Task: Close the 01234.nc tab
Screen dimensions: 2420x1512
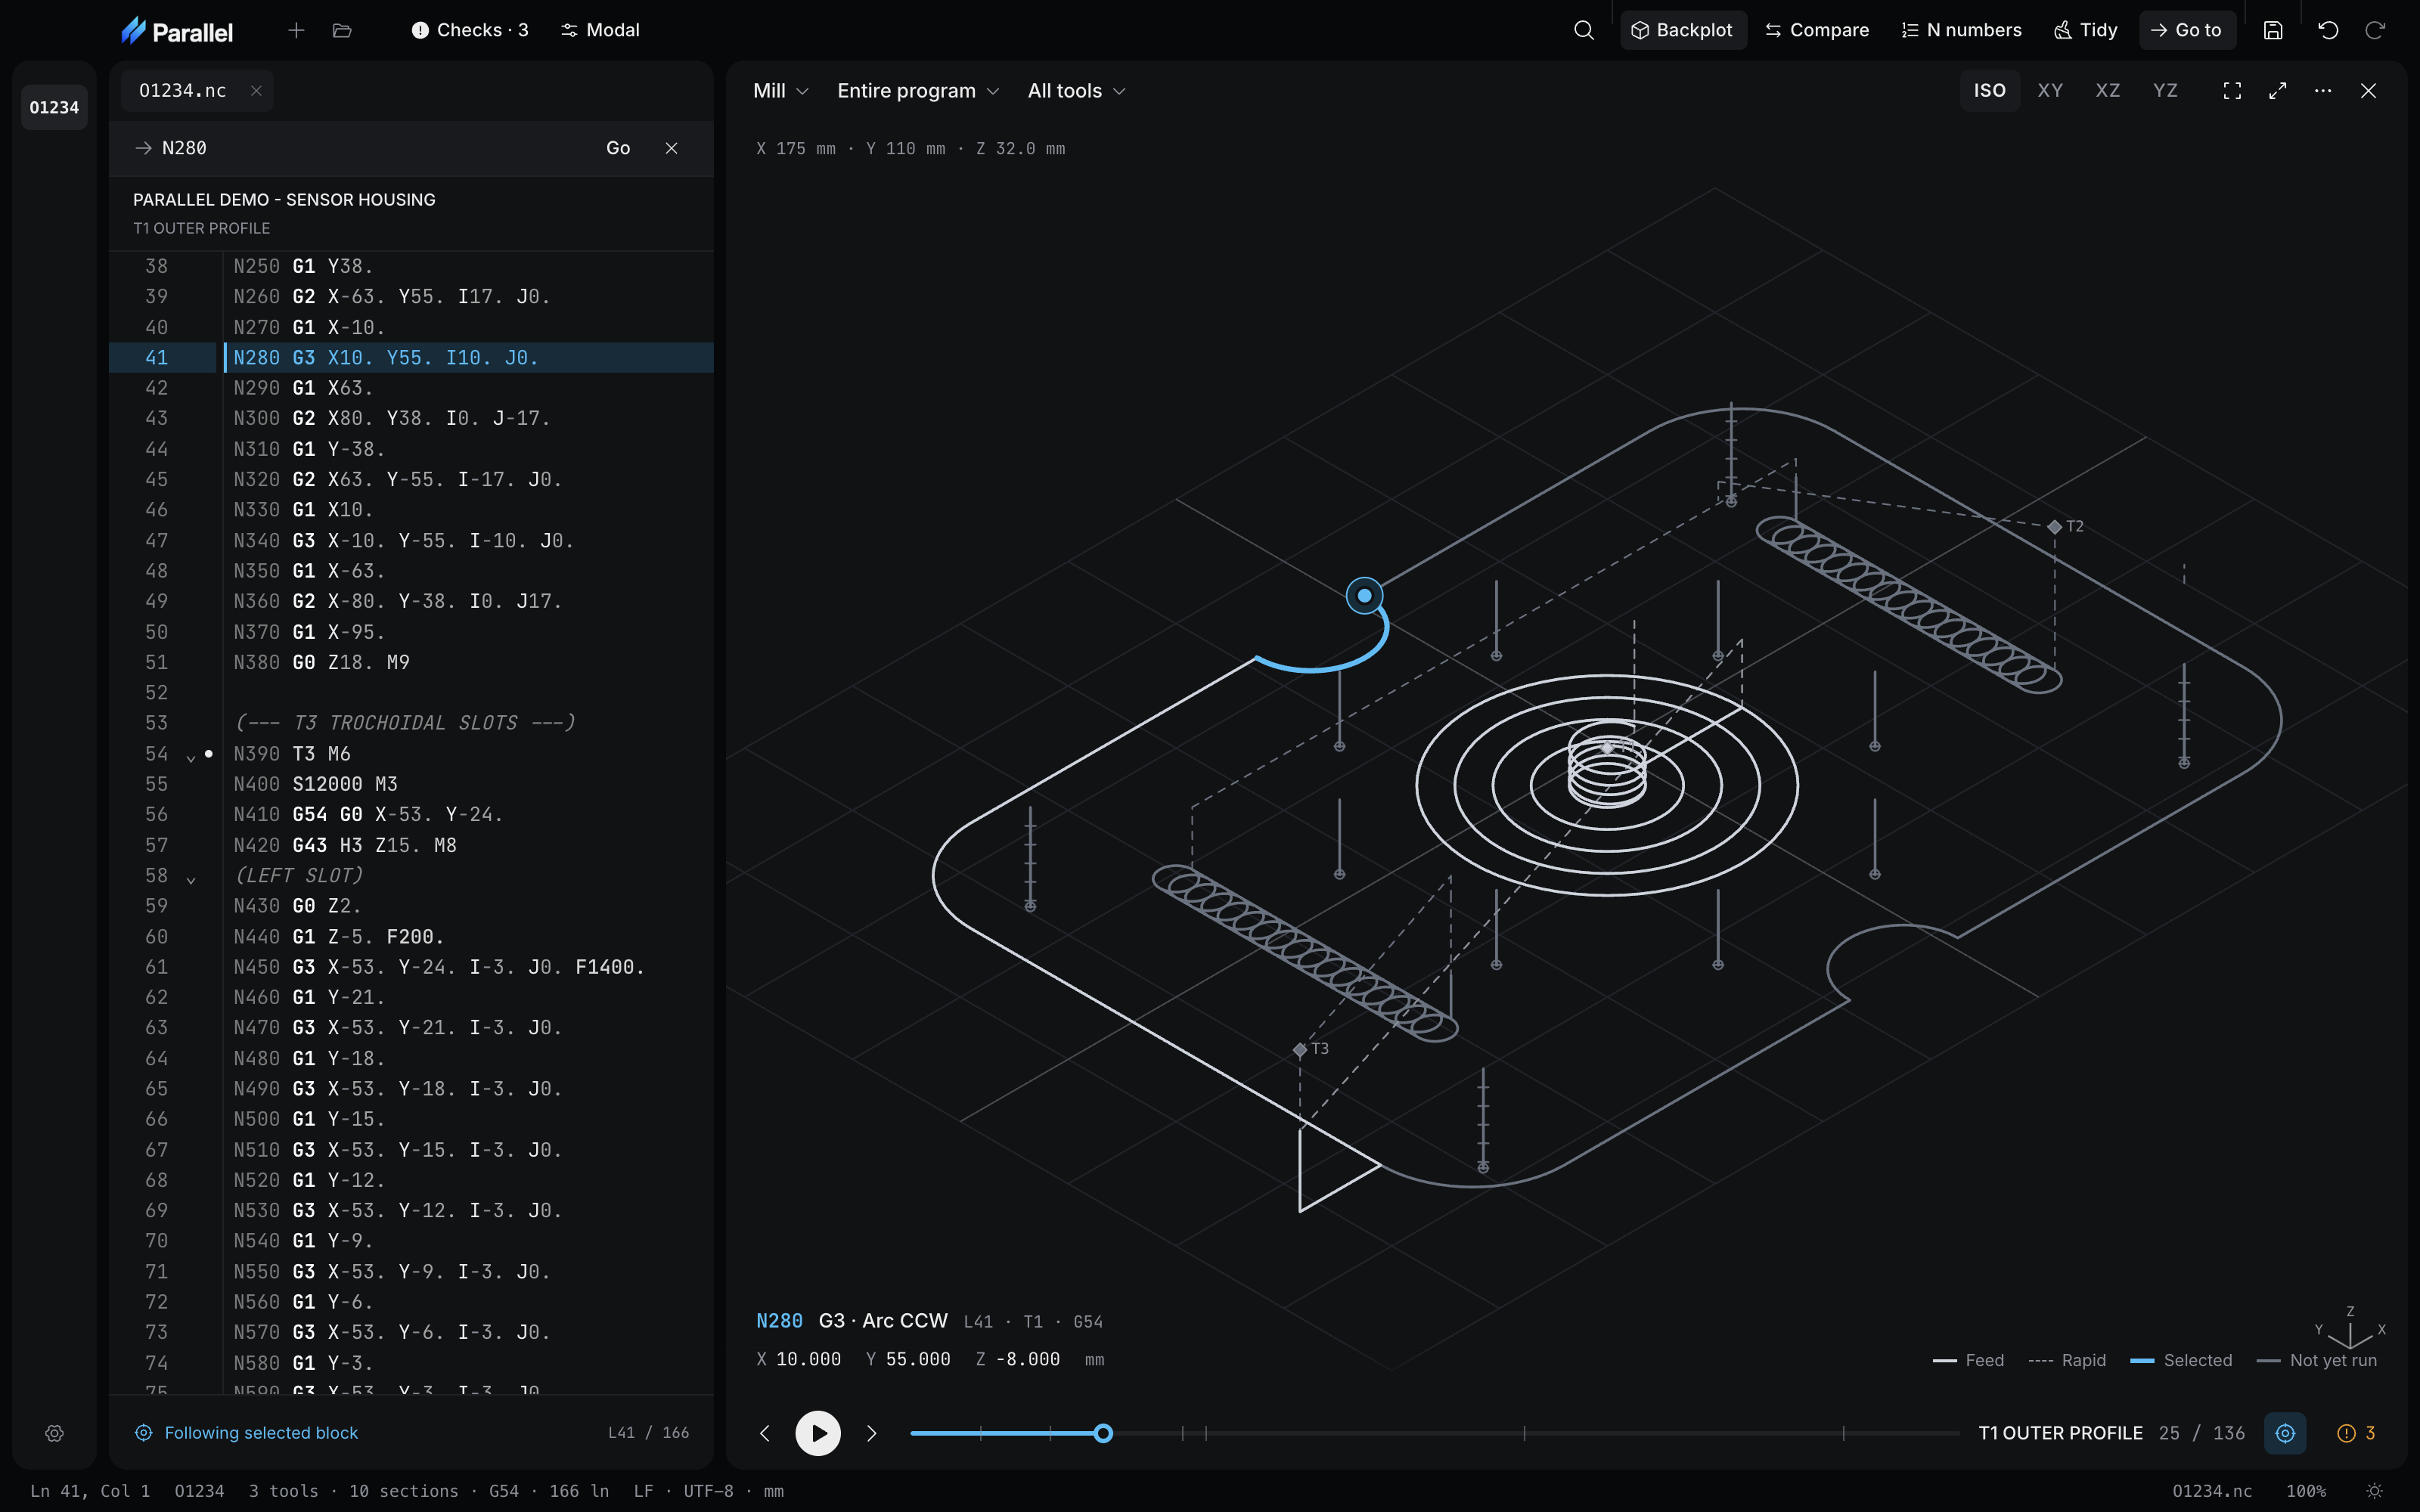Action: 256,91
